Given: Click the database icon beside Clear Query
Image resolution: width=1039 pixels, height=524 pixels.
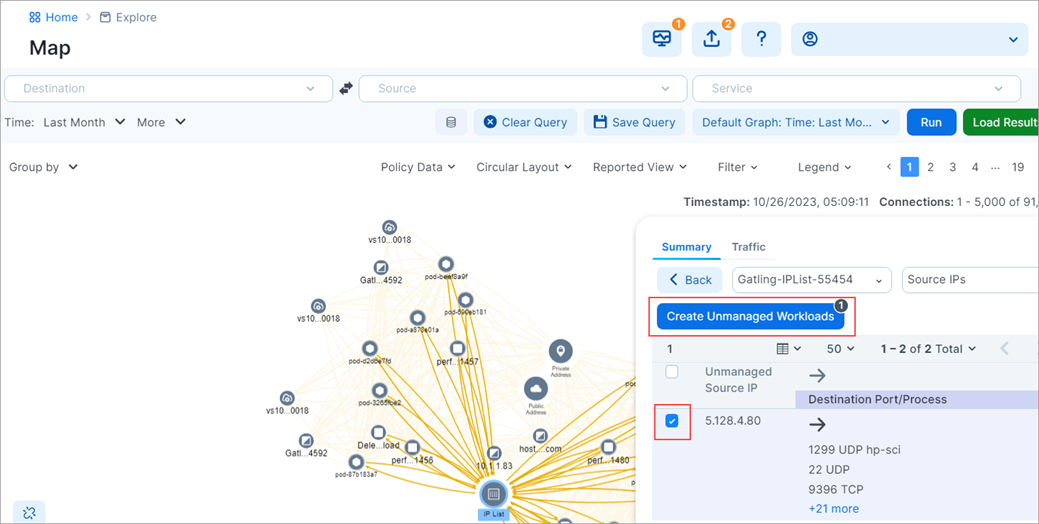Looking at the screenshot, I should pos(451,122).
